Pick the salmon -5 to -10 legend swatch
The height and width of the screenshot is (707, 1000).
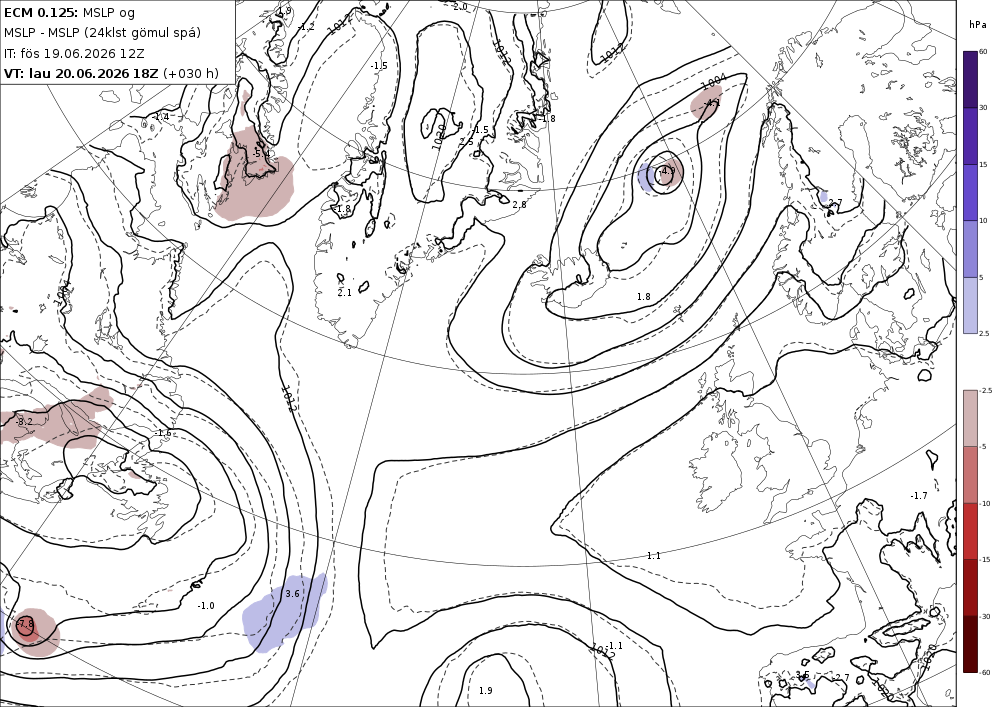point(970,474)
